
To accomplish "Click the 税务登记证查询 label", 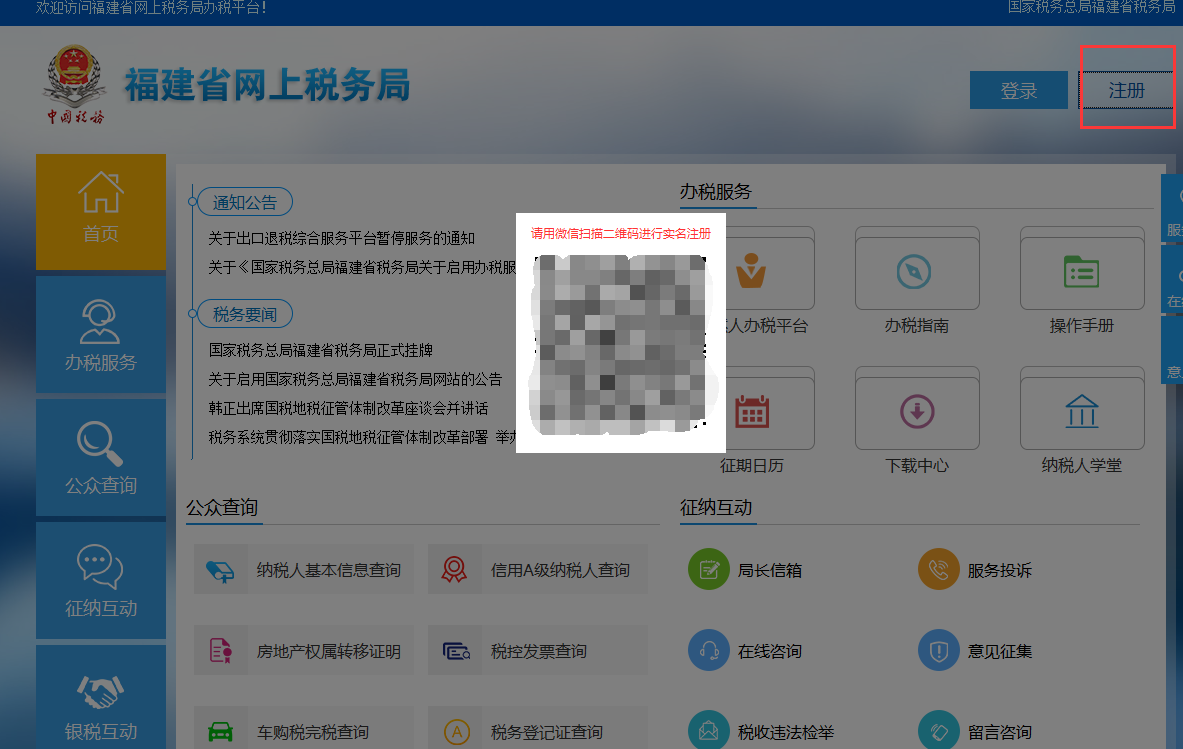I will click(x=547, y=732).
